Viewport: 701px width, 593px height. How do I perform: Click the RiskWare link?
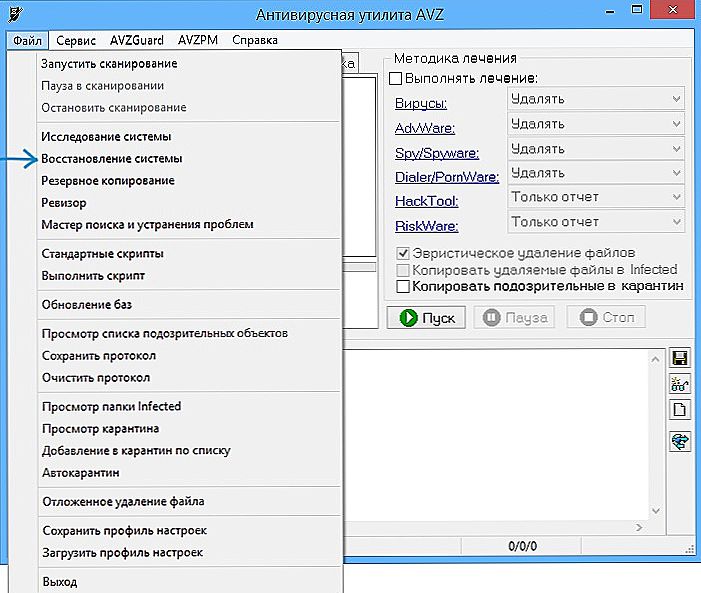[x=427, y=226]
